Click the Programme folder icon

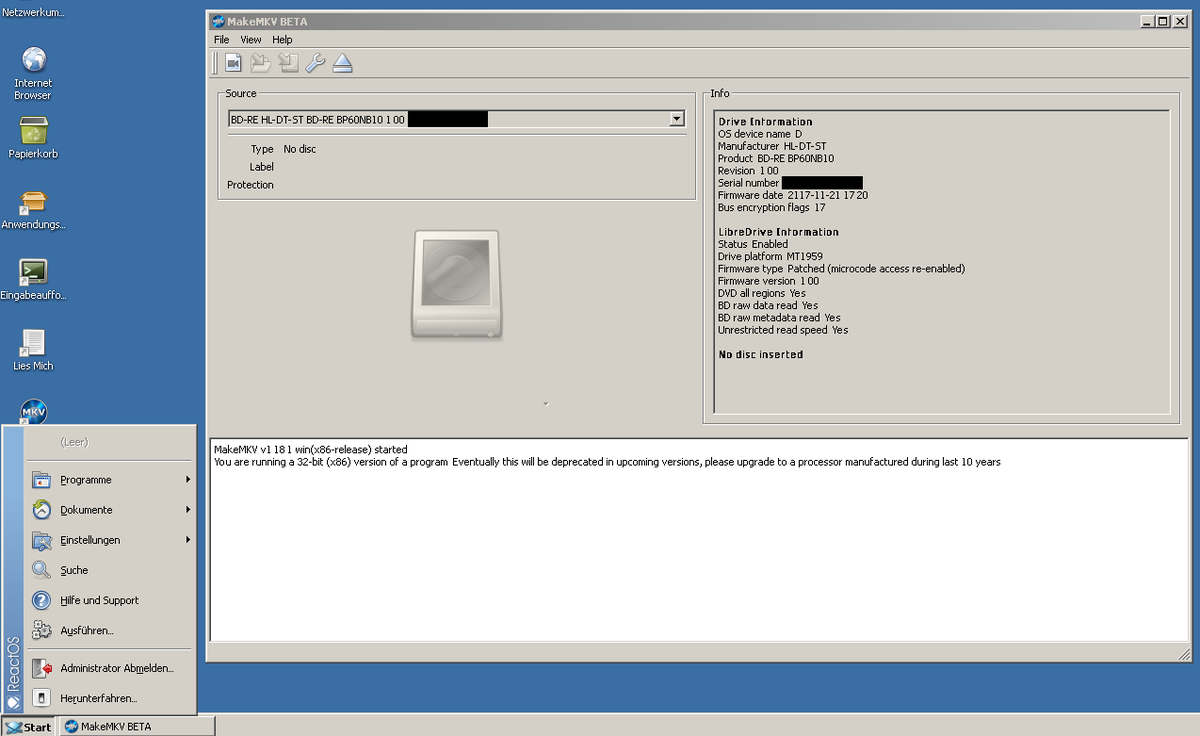coord(41,480)
